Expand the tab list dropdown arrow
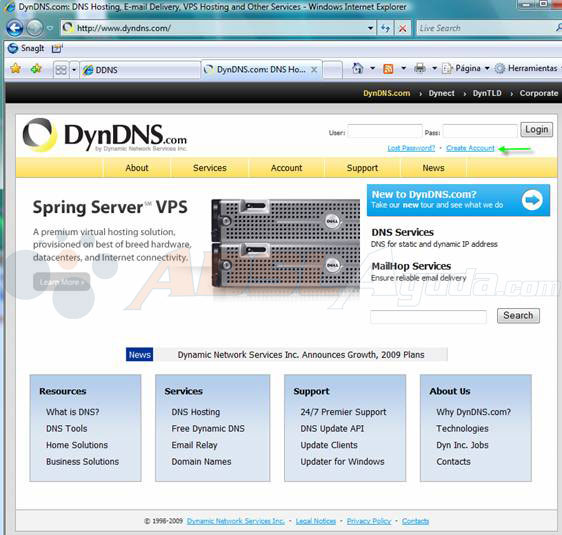Viewport: 562px width, 535px height. click(x=74, y=70)
